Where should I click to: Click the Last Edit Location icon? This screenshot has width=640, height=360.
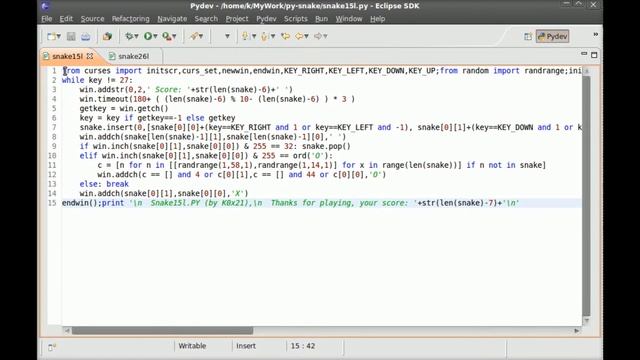click(285, 36)
